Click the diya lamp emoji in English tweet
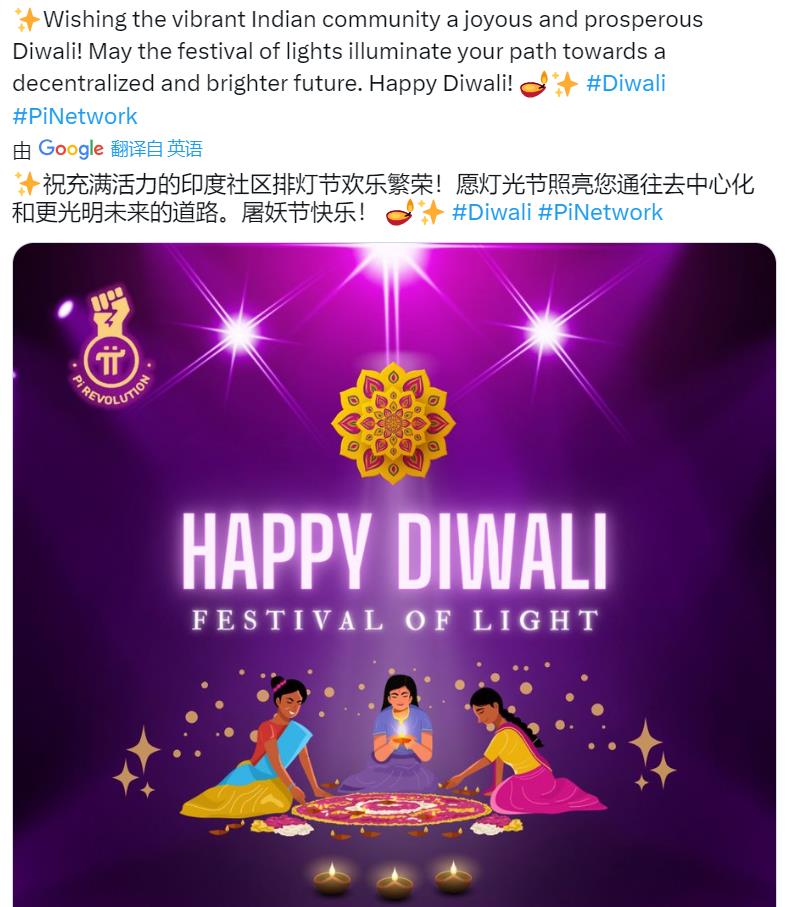This screenshot has width=794, height=907. point(534,84)
